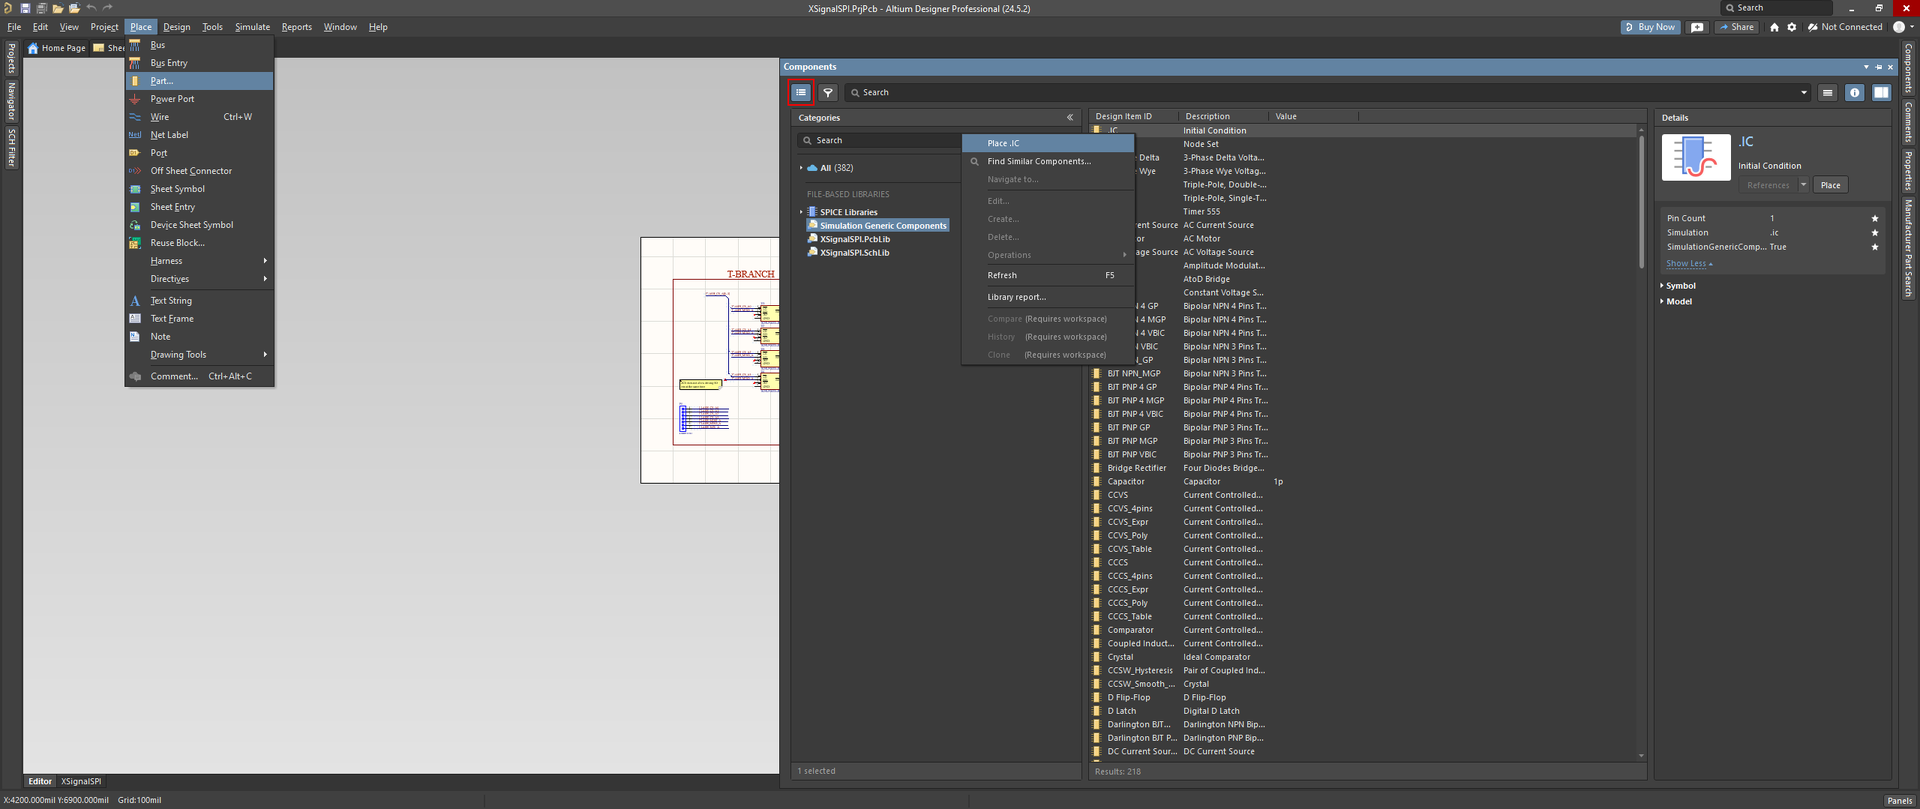Viewport: 1920px width, 809px height.
Task: Click the Share button
Action: click(x=1737, y=27)
